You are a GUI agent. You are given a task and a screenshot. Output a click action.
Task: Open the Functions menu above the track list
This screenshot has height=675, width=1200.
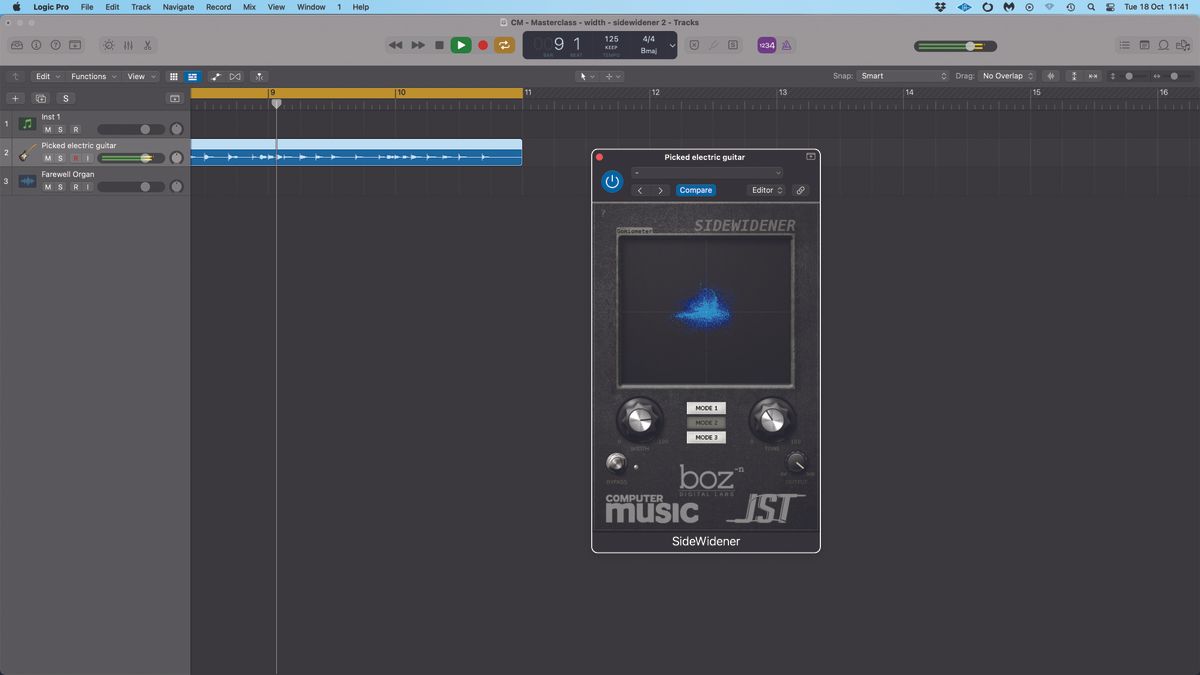tap(91, 75)
